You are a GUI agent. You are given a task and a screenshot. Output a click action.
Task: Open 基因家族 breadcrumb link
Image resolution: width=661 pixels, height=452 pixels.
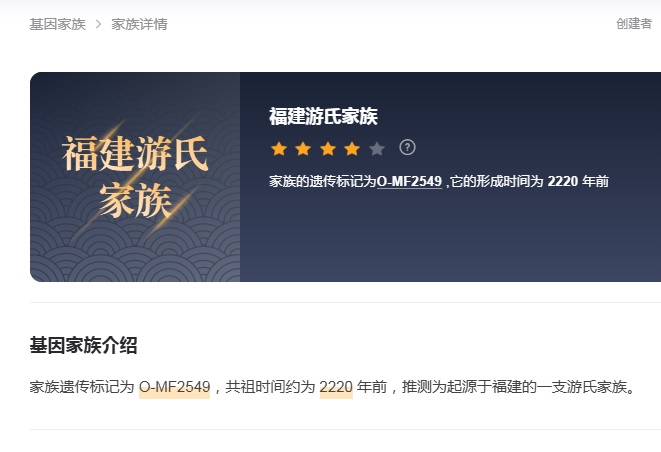(57, 24)
